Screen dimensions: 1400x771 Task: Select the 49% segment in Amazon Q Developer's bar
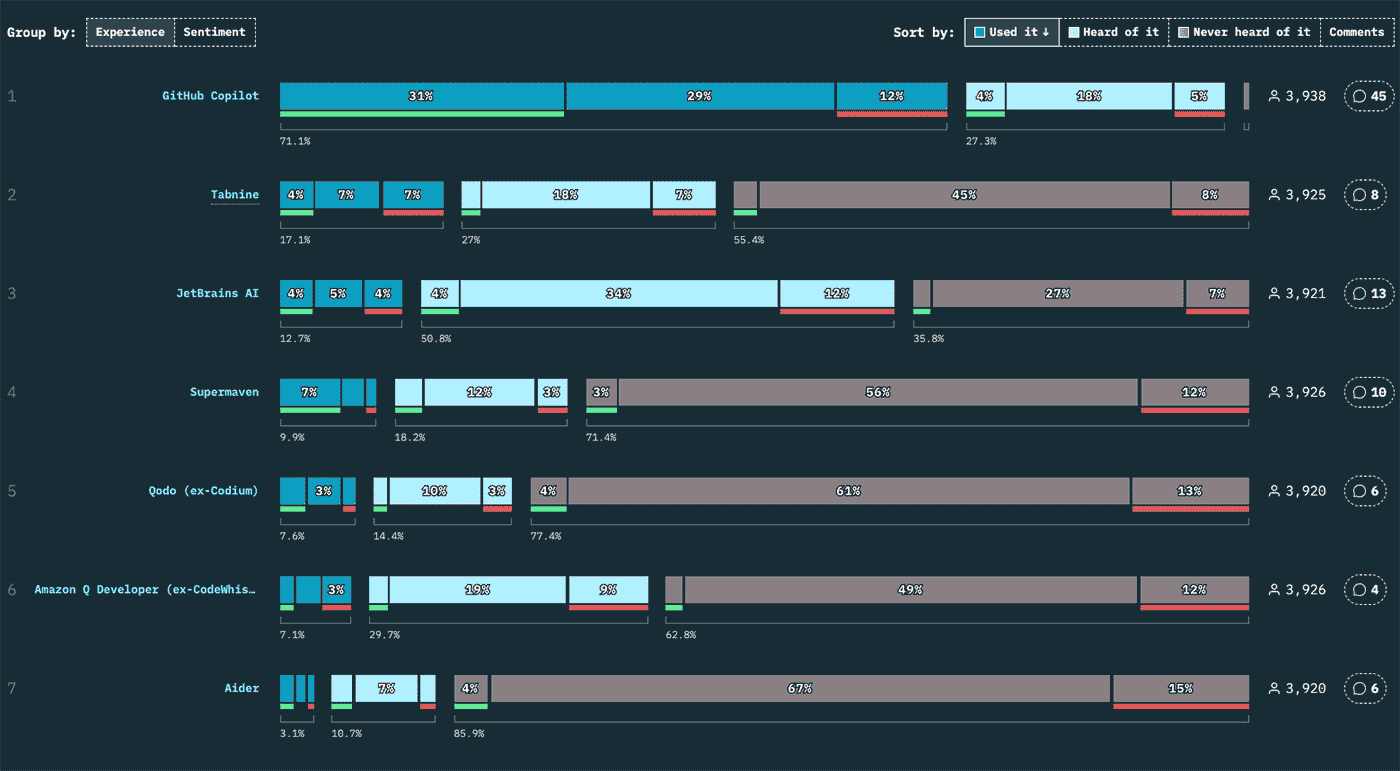click(x=911, y=590)
